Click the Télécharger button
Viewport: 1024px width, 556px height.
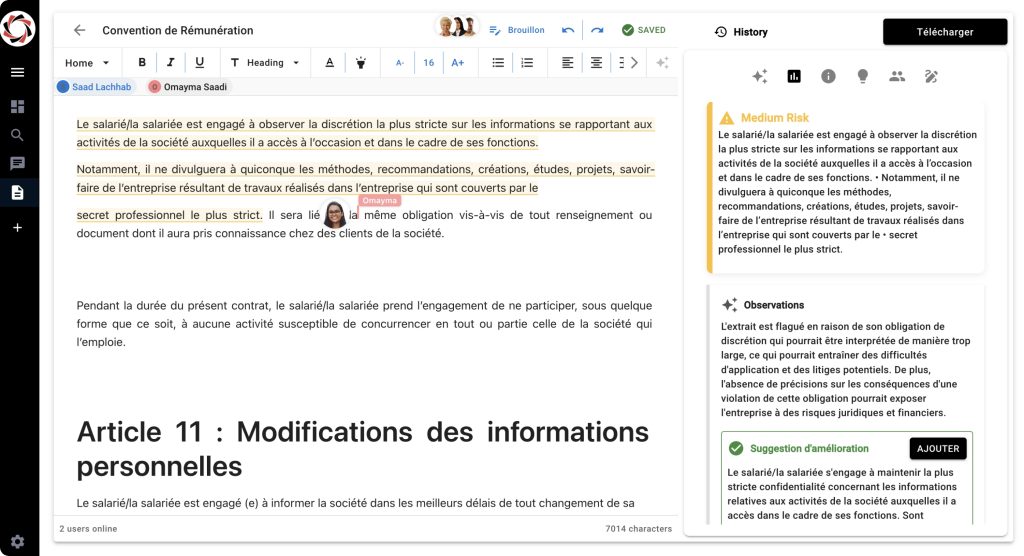[944, 32]
